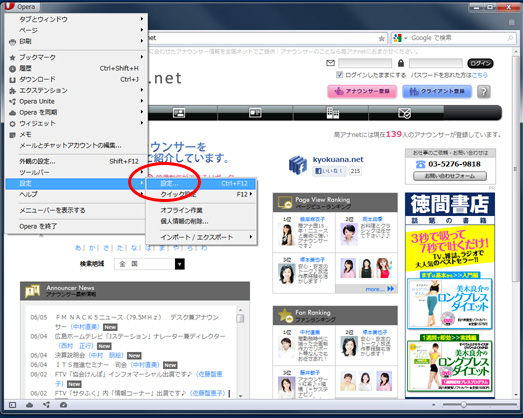Select オフライン作業 item
523x418 pixels.
tap(201, 210)
